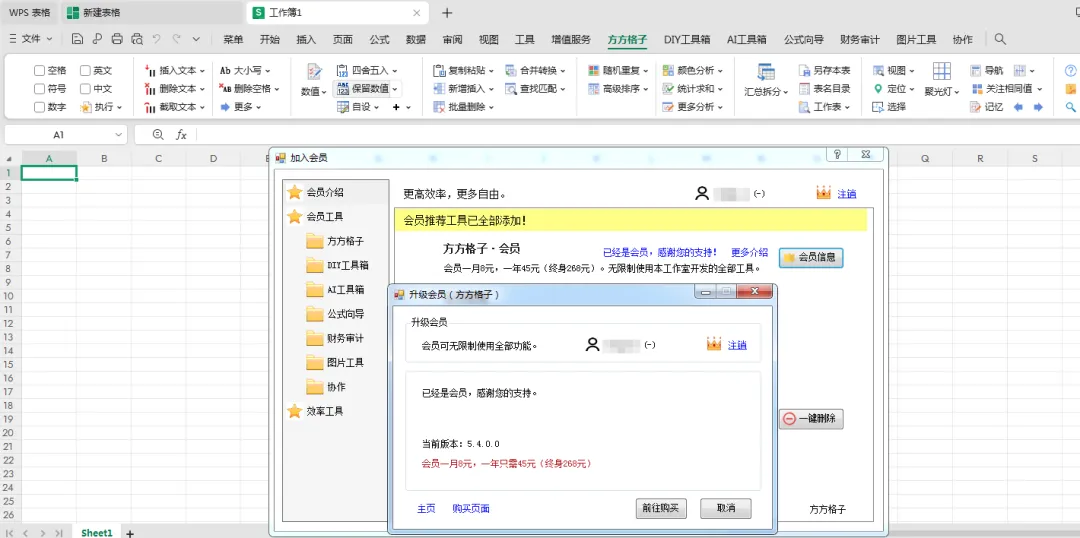Screen dimensions: 1080x538
Task: Click 注销 link in 升级会员 dialog
Action: pyautogui.click(x=737, y=345)
